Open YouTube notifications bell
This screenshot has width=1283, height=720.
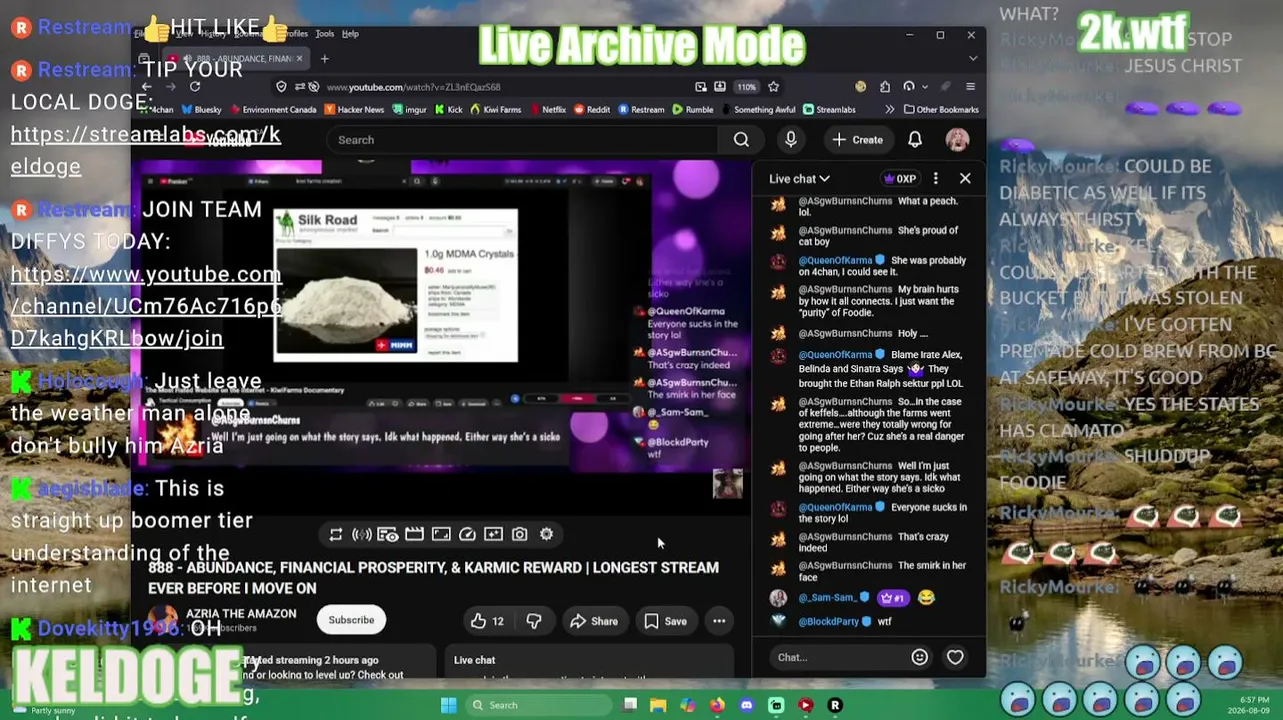(915, 140)
